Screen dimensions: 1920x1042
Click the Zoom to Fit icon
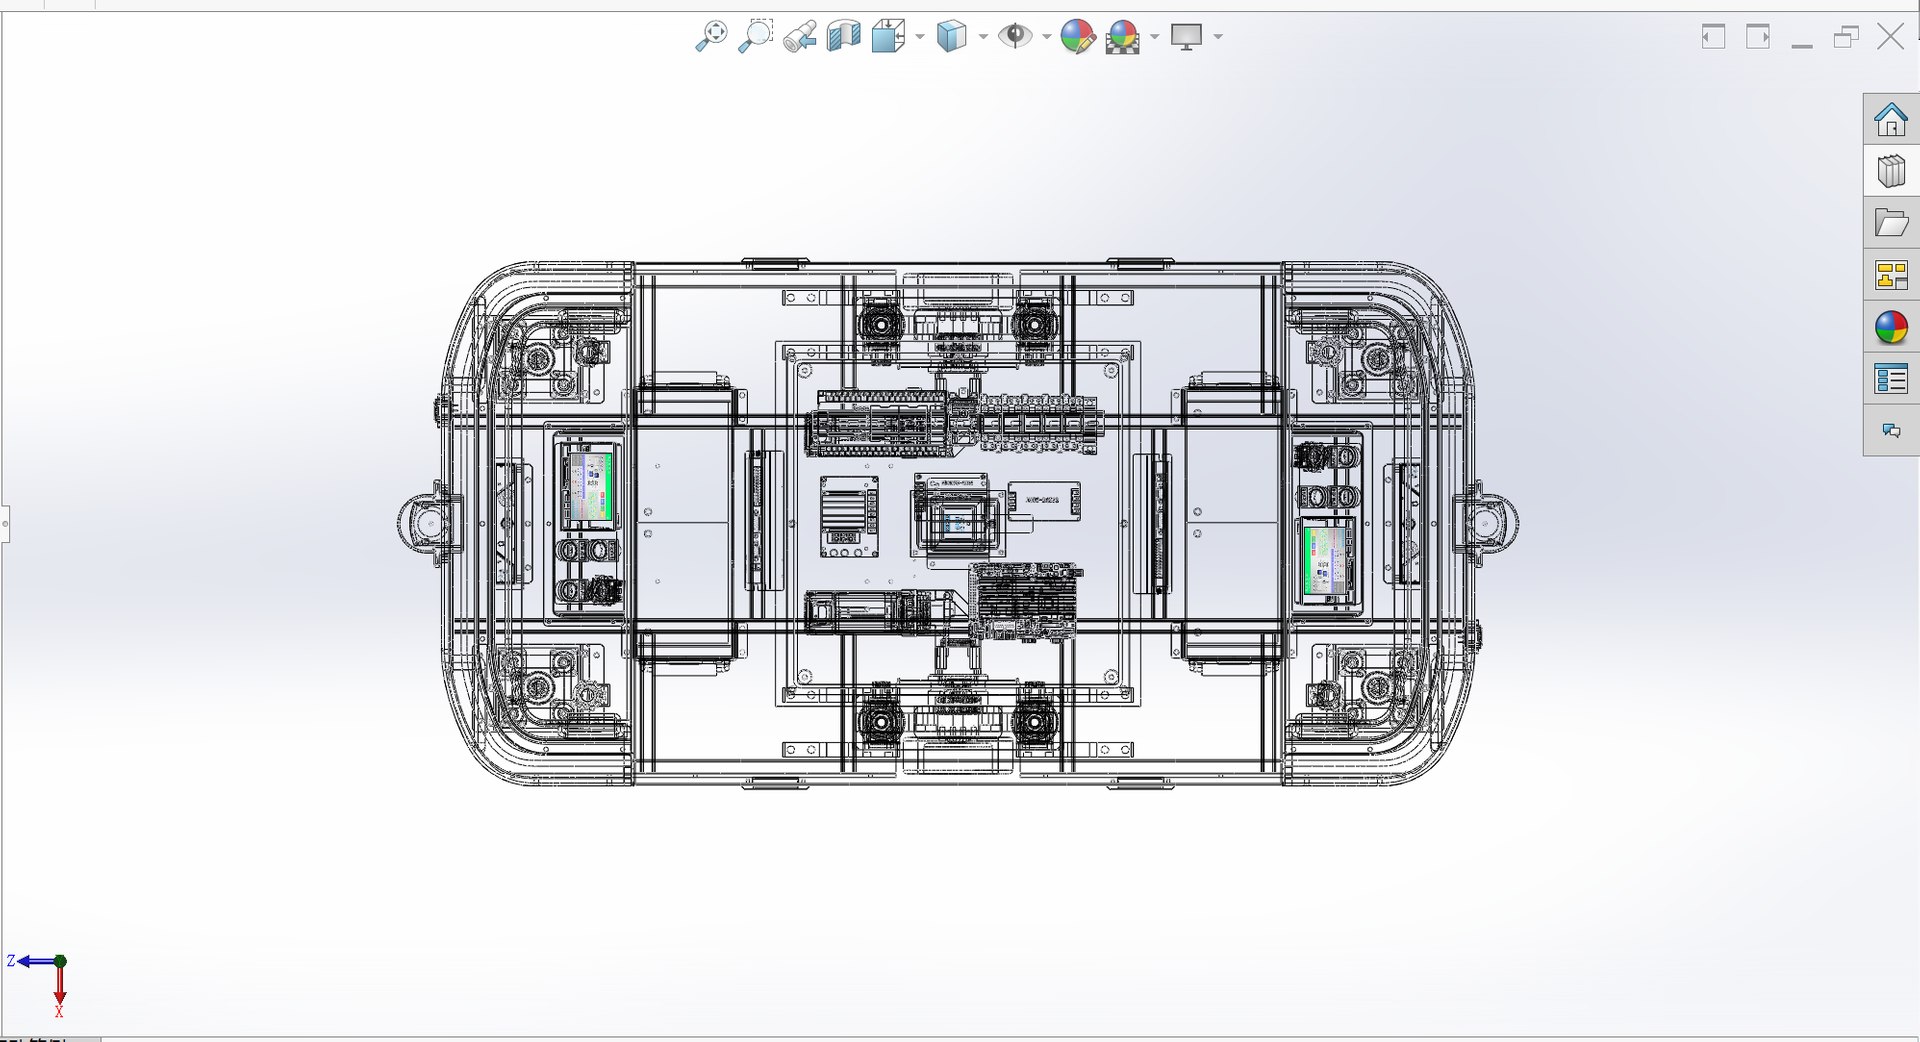coord(711,37)
